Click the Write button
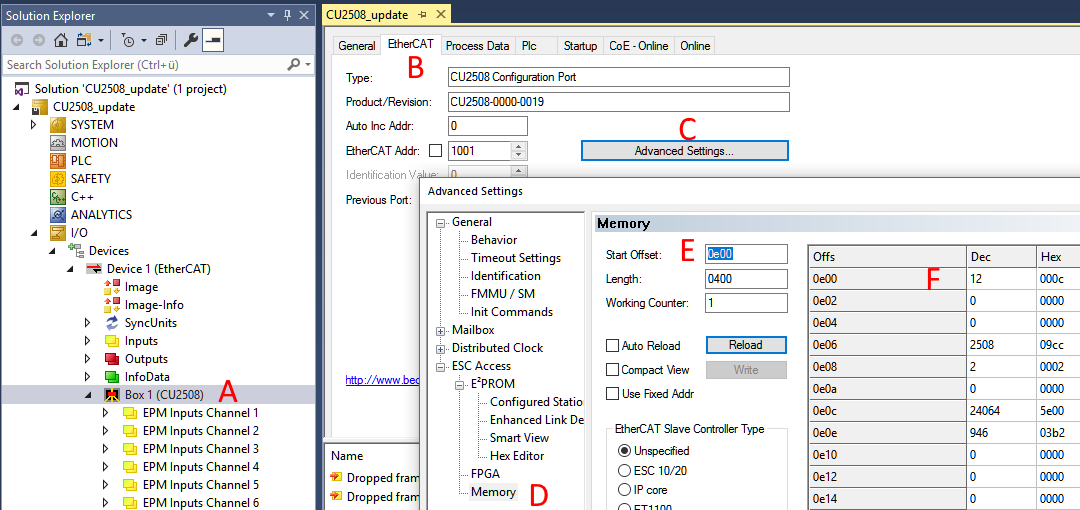This screenshot has width=1080, height=510. point(746,369)
